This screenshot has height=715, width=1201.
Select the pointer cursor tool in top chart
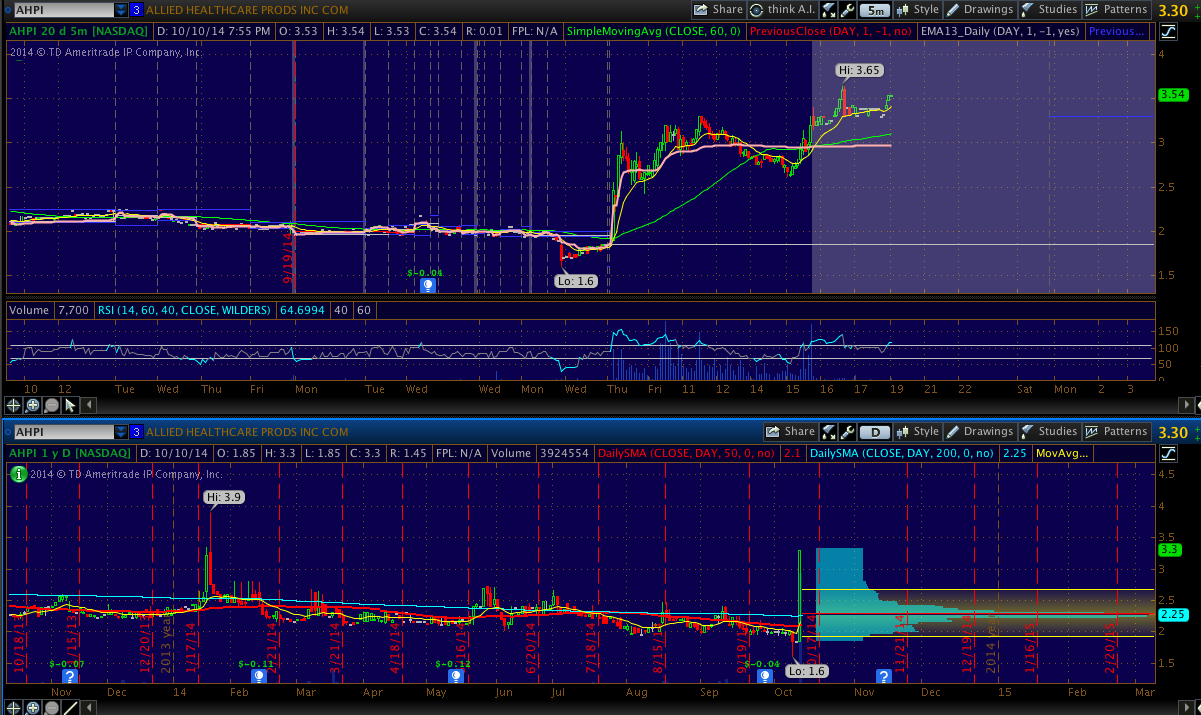(69, 405)
